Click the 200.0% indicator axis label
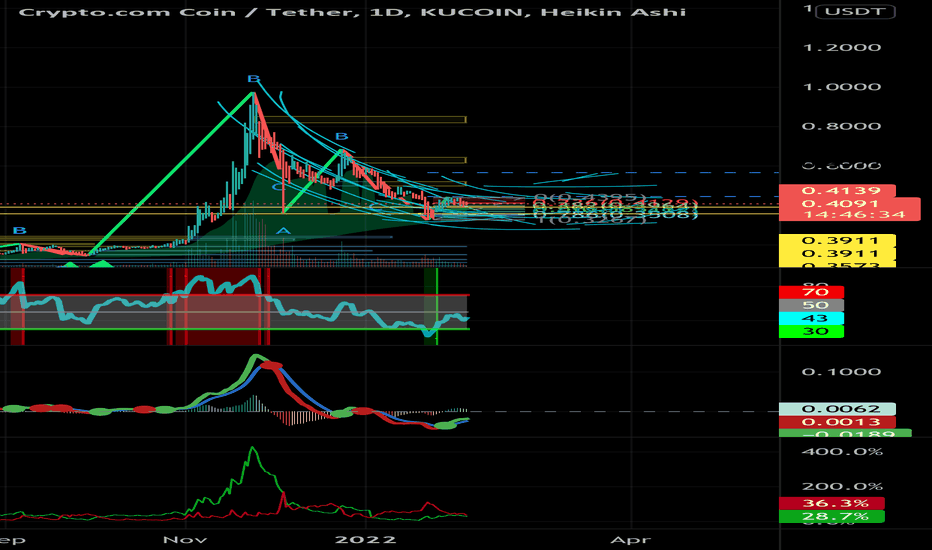Viewport: 932px width, 550px height. [842, 486]
